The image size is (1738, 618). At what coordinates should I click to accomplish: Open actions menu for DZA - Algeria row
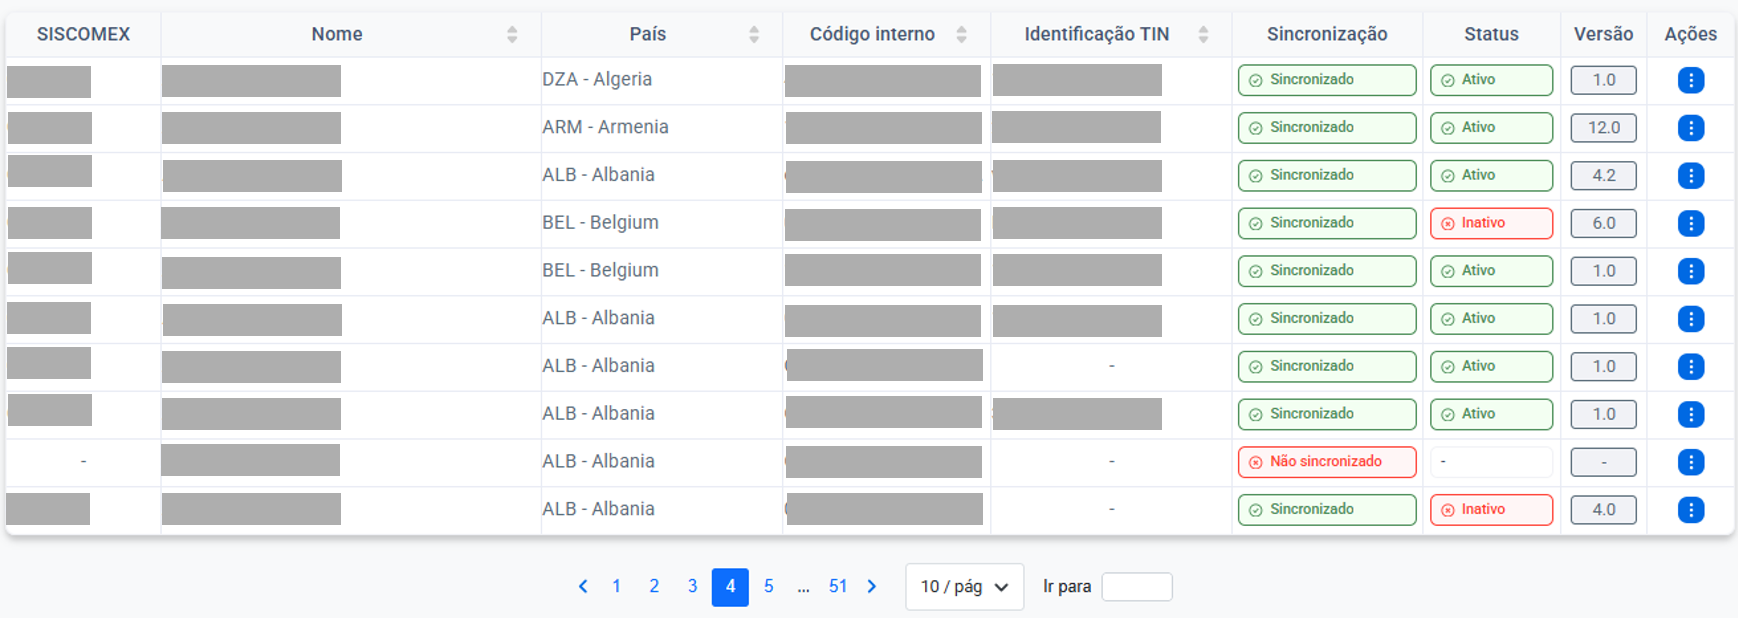(1690, 80)
